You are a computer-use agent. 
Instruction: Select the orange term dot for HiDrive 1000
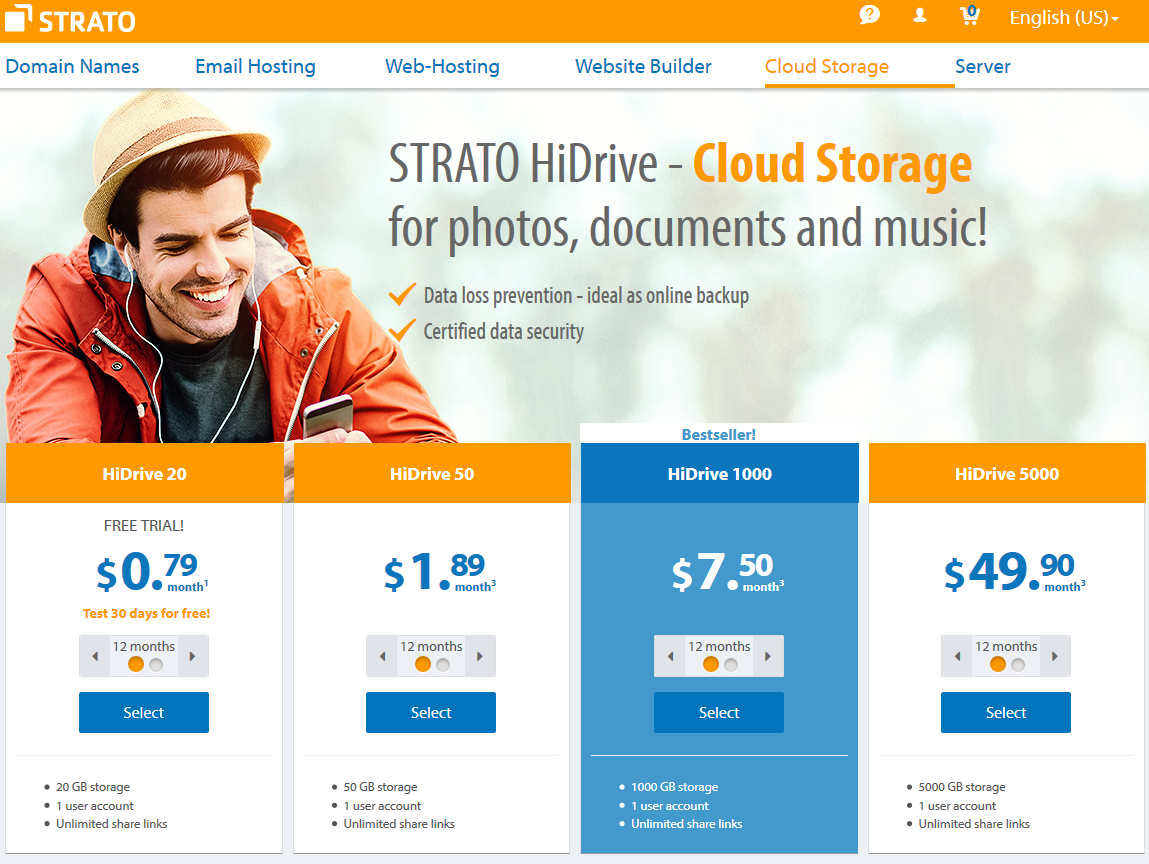coord(711,665)
